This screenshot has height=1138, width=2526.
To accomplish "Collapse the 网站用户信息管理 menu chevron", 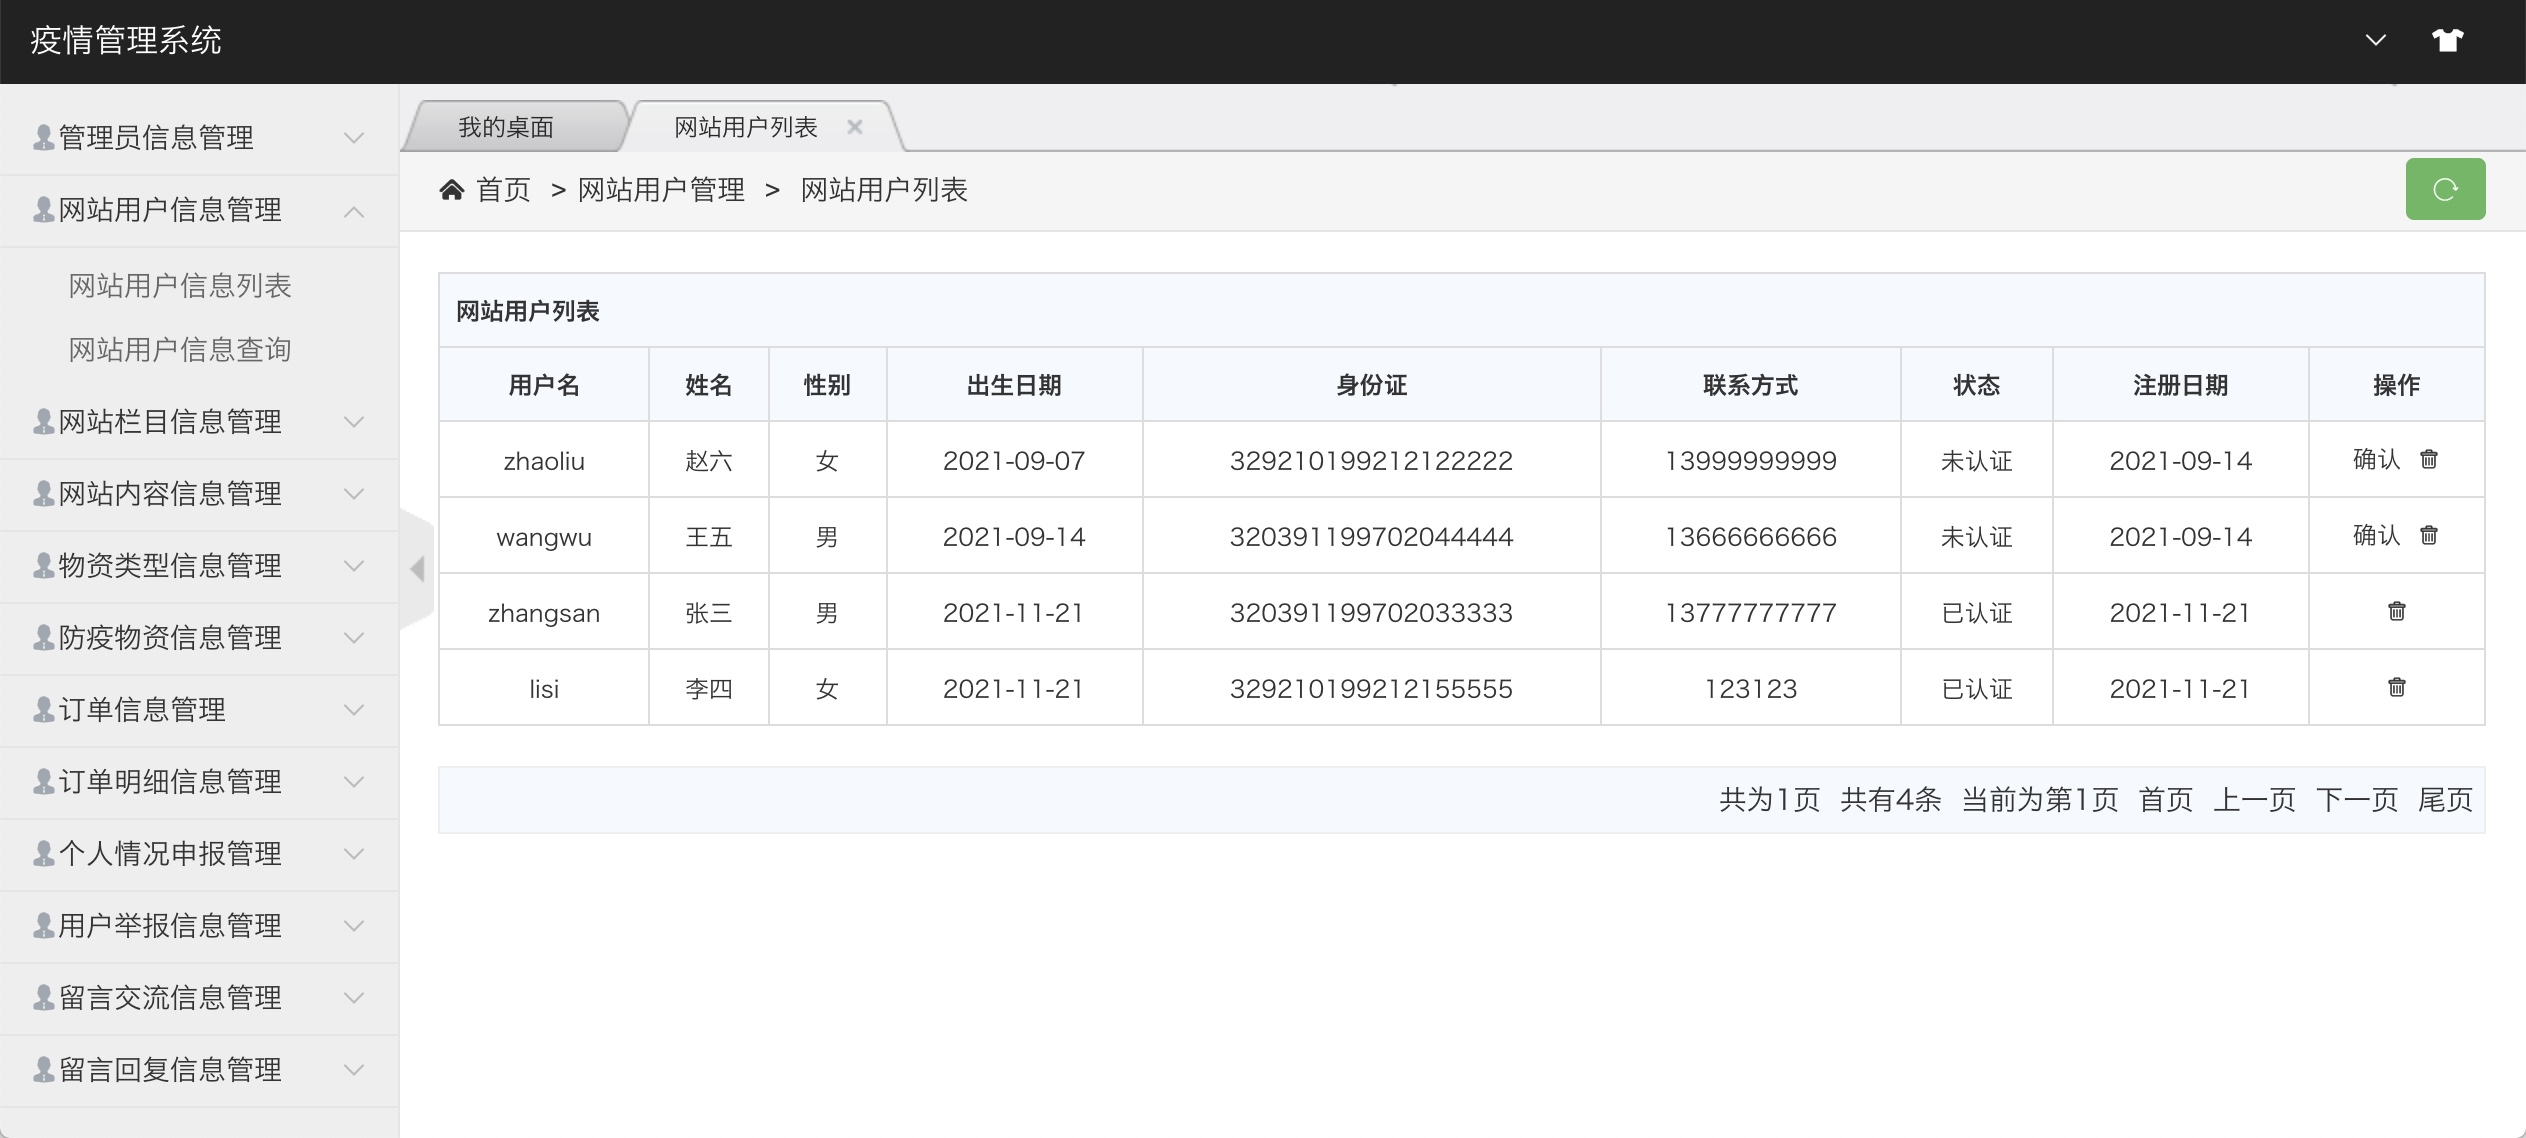I will 354,211.
